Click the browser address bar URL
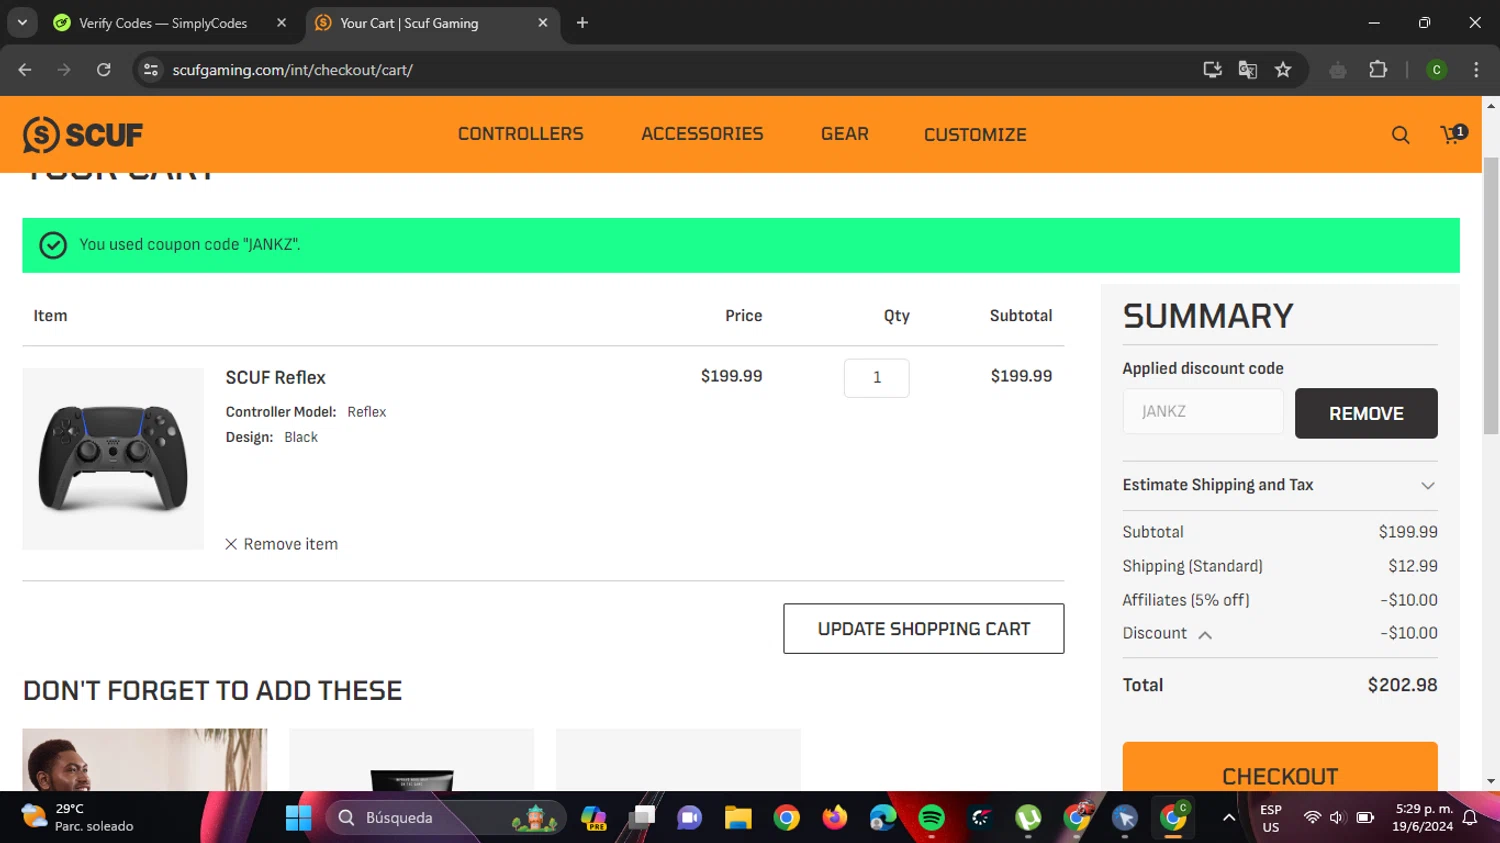Screen dimensions: 1500x843 [x=293, y=70]
